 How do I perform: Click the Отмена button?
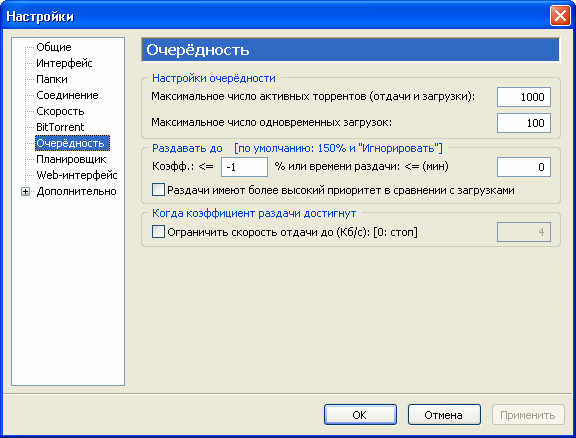[x=444, y=414]
